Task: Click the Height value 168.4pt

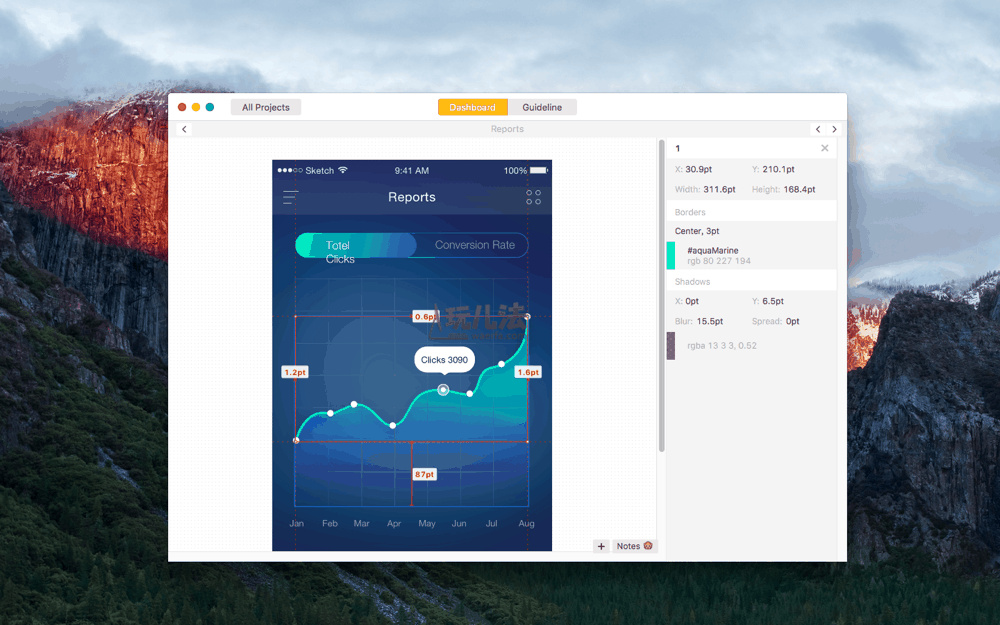Action: tap(799, 189)
